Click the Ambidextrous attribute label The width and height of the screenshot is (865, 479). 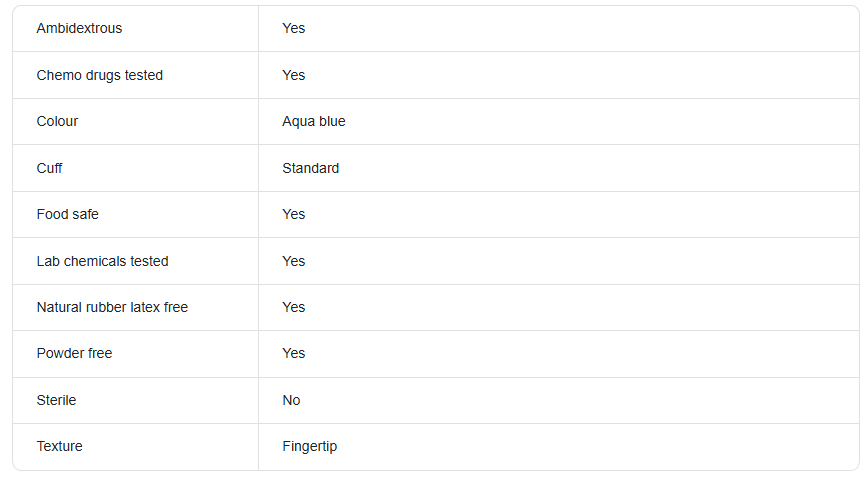click(x=79, y=28)
